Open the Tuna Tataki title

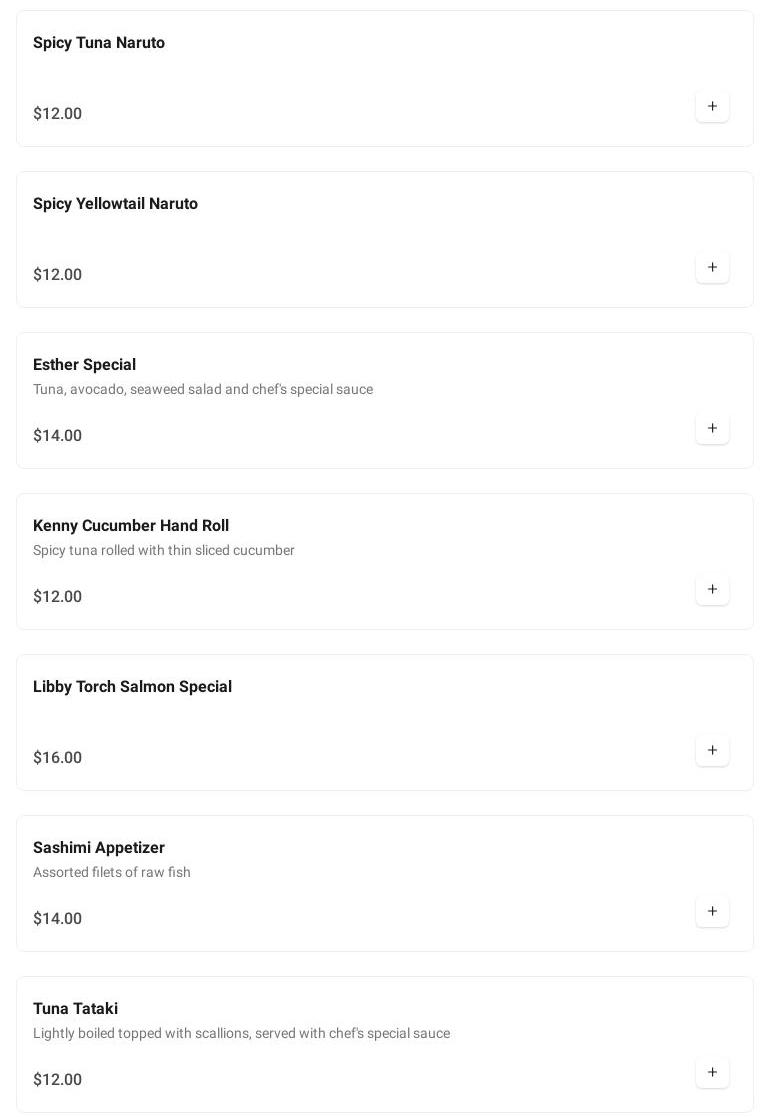point(76,1009)
